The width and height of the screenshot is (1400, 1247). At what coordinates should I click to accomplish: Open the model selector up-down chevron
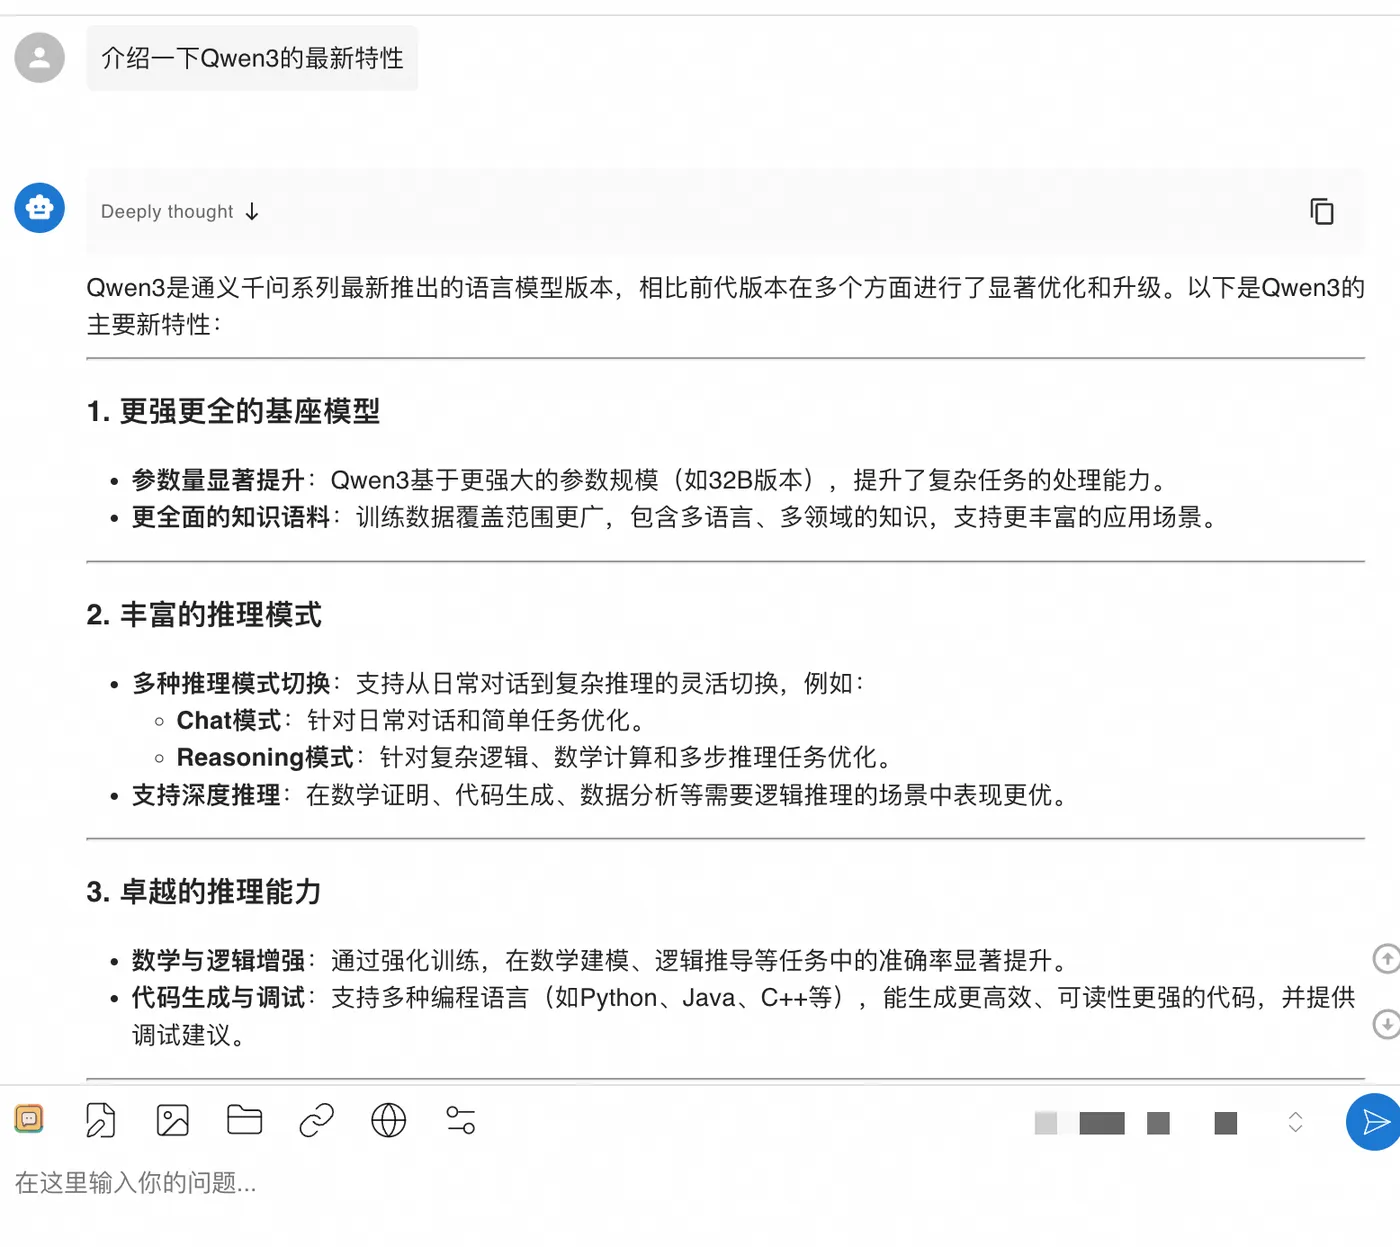tap(1295, 1122)
